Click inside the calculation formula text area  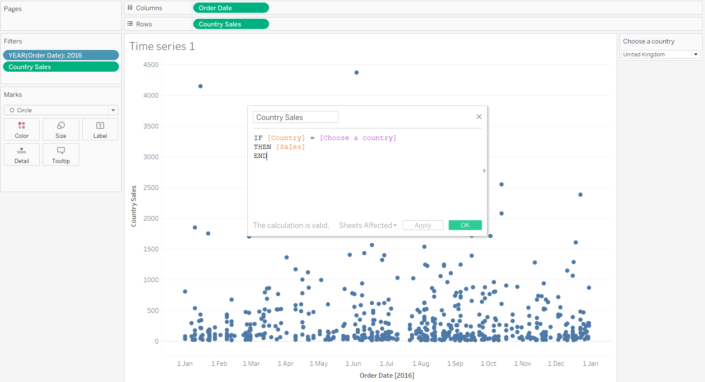[367, 175]
